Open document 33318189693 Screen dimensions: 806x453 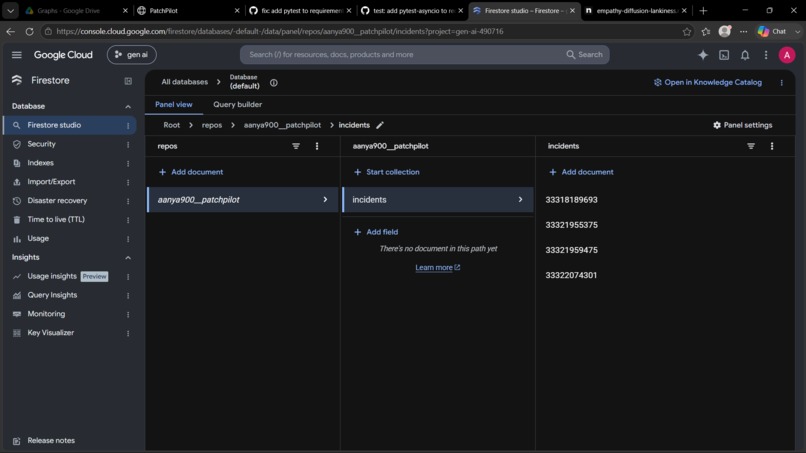coord(571,200)
